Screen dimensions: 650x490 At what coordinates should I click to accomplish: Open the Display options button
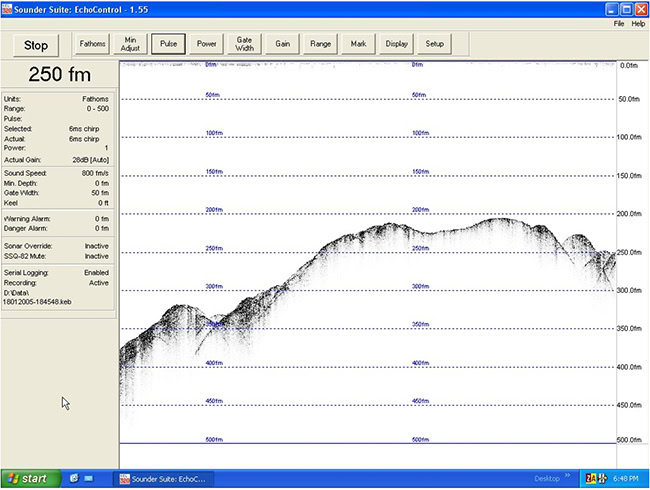pyautogui.click(x=397, y=44)
